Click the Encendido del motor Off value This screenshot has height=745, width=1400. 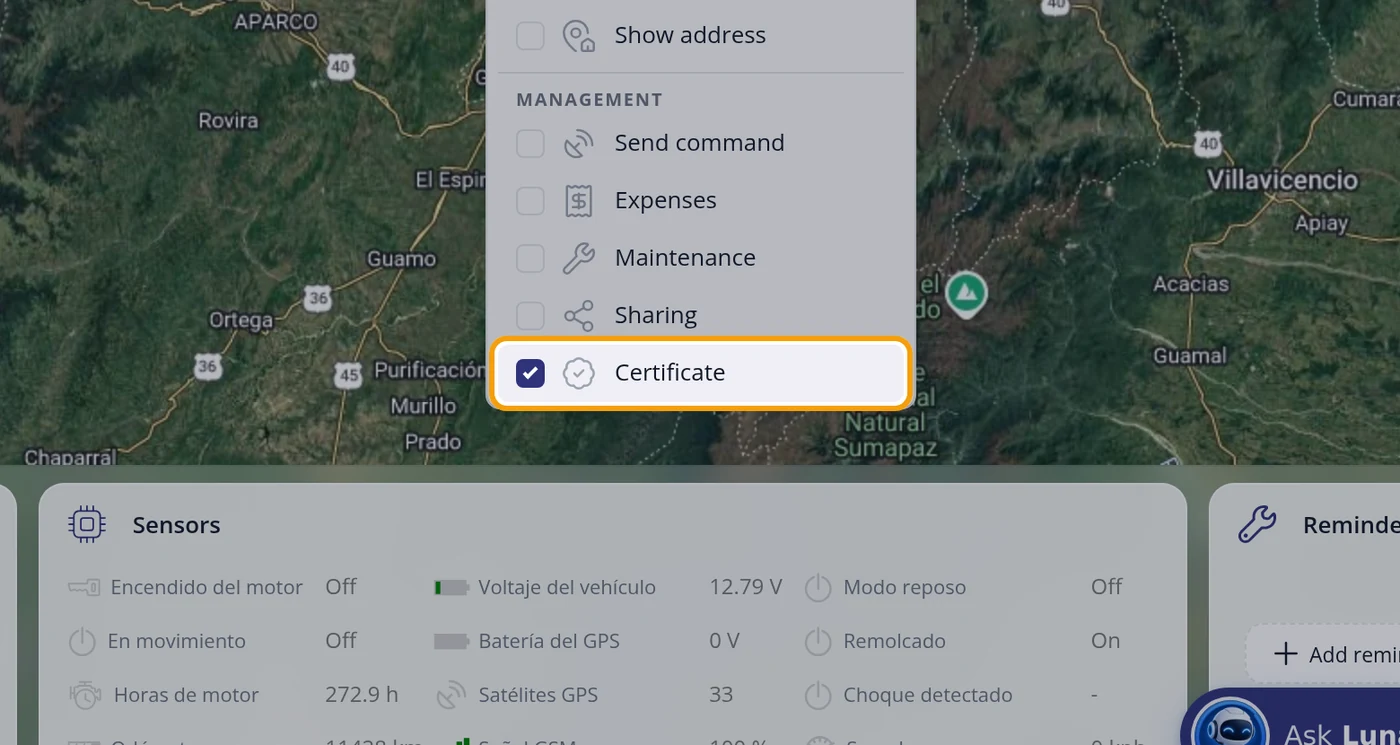coord(341,587)
